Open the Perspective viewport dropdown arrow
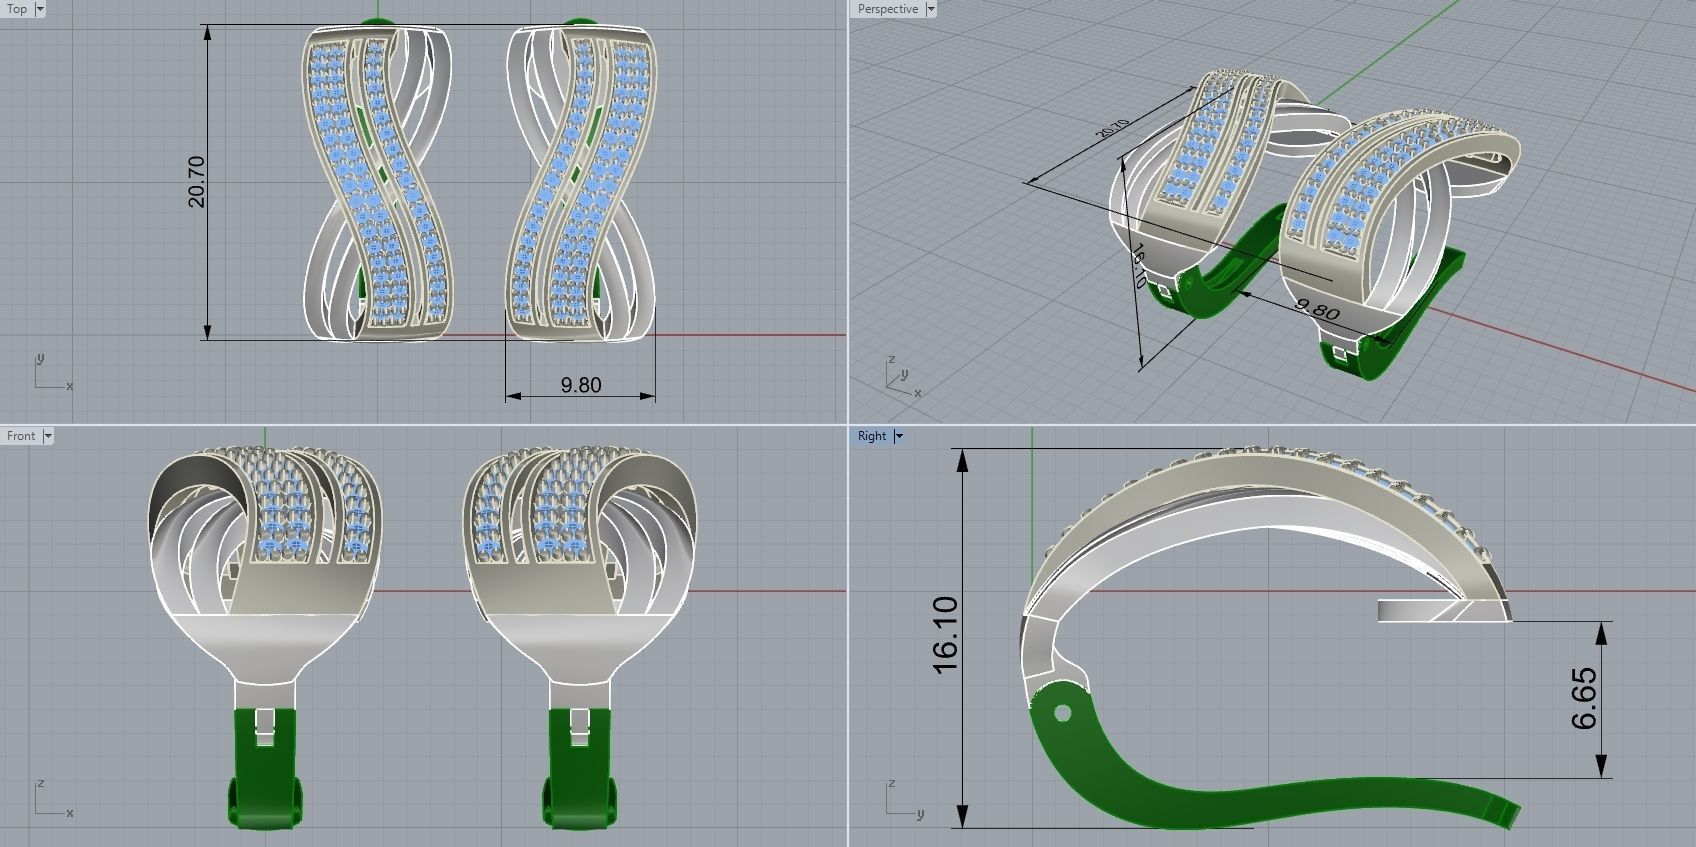This screenshot has height=847, width=1696. pyautogui.click(x=931, y=9)
